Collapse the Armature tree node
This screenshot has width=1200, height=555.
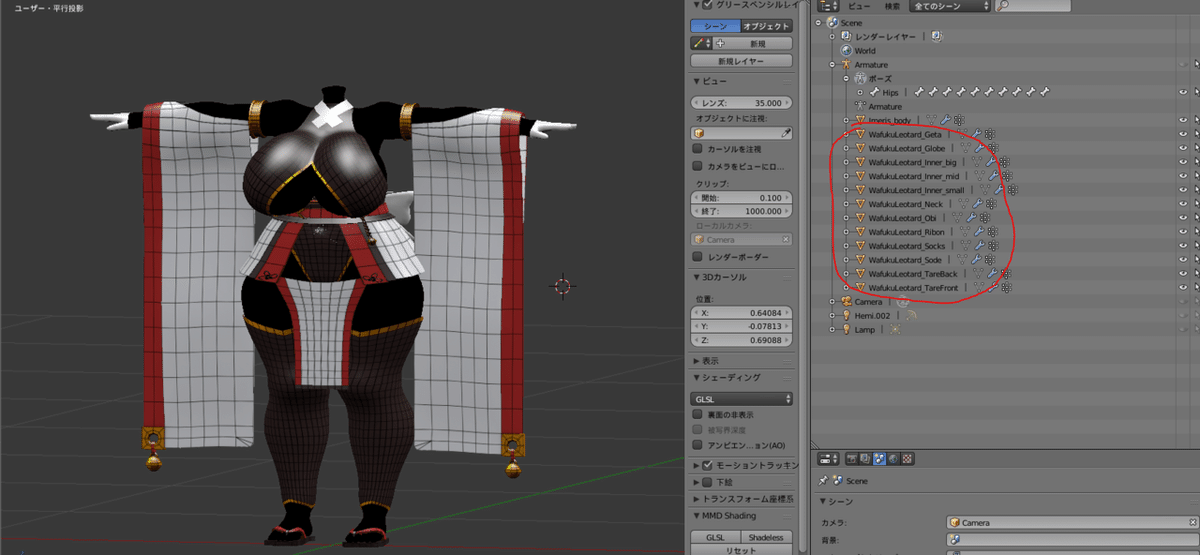point(832,64)
